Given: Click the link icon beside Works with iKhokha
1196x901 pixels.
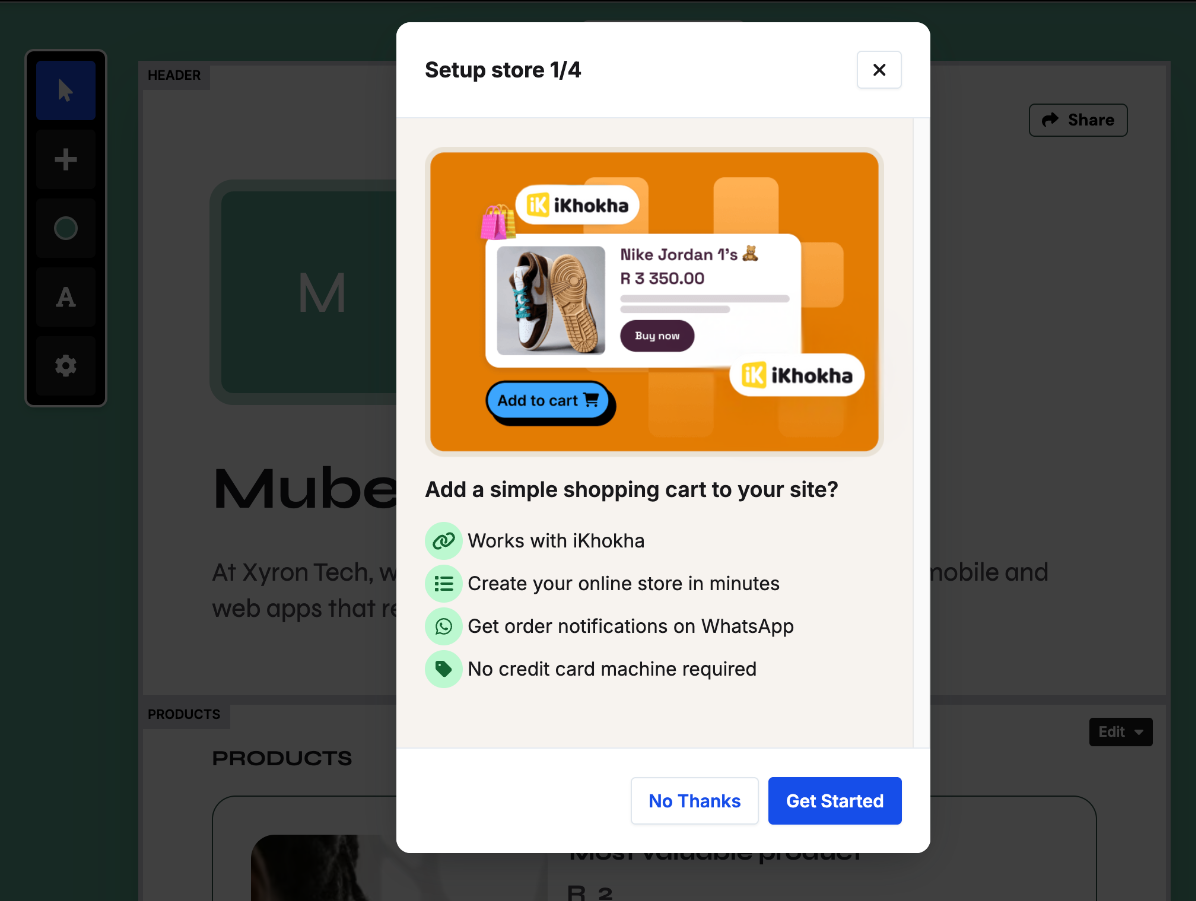Looking at the screenshot, I should 443,541.
